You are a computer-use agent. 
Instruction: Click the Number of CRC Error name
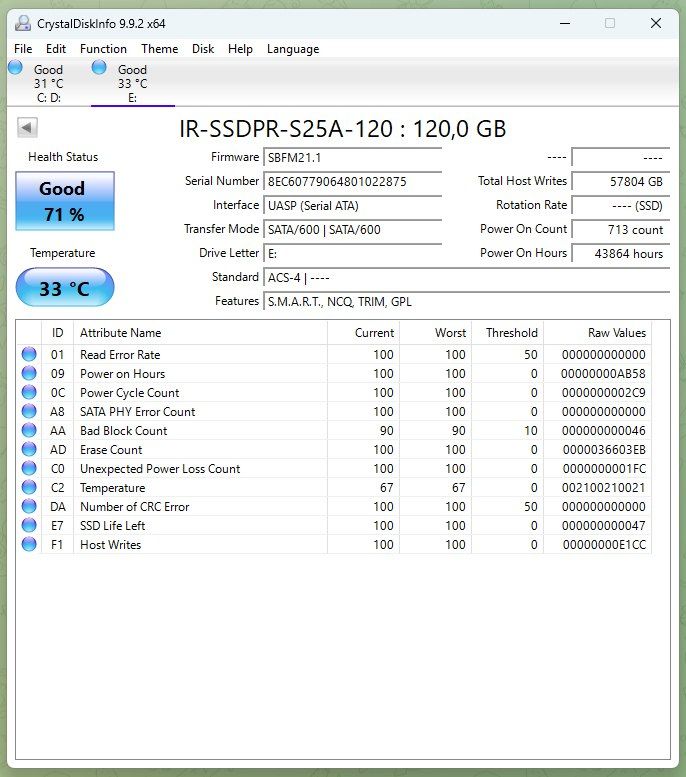(x=135, y=506)
